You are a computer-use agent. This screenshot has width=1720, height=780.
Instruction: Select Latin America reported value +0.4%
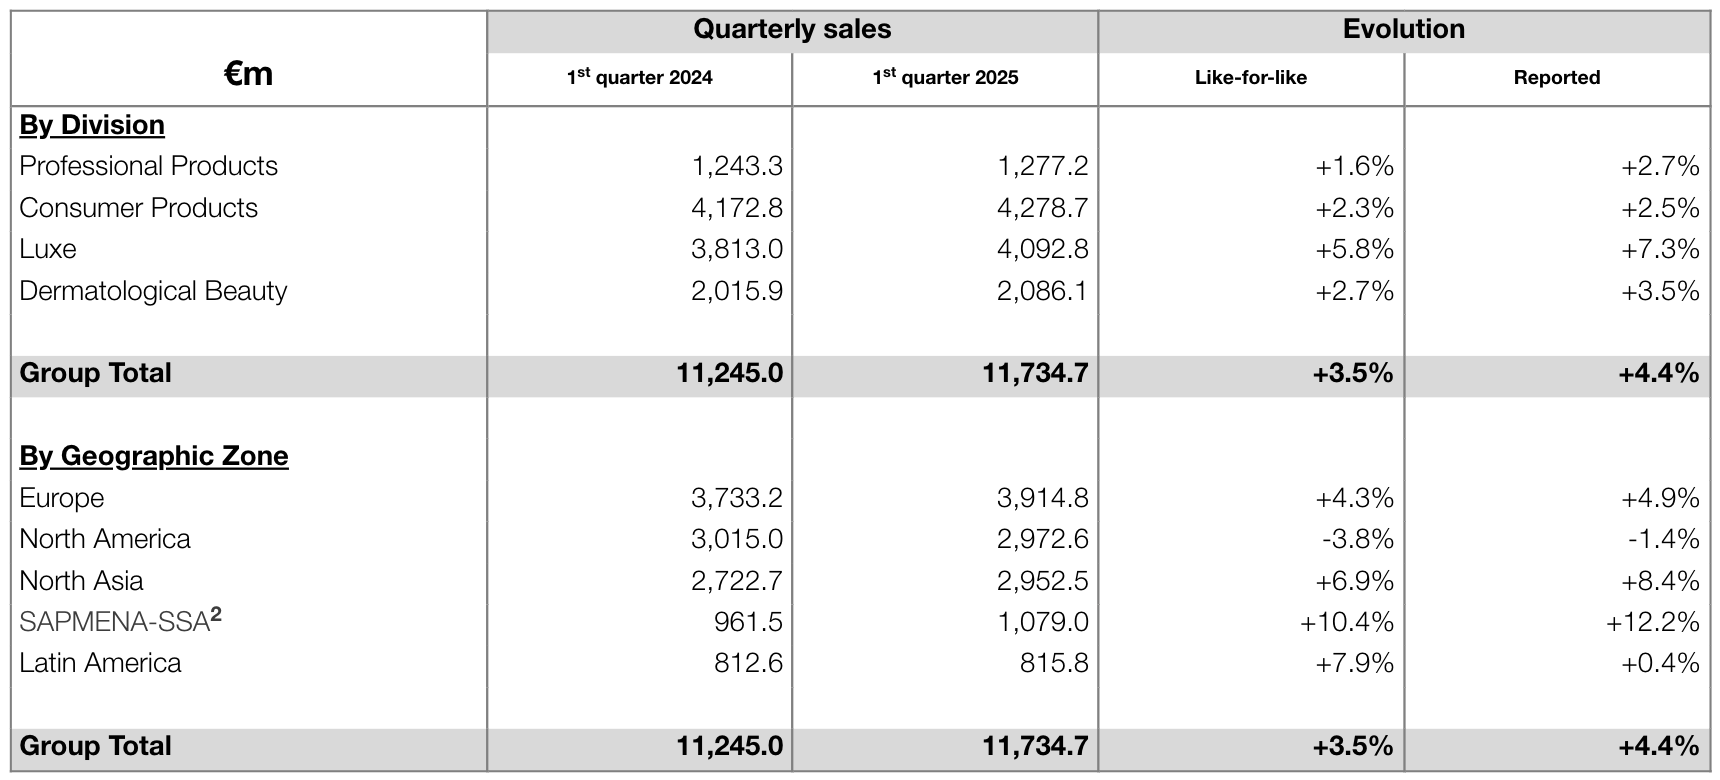1660,663
